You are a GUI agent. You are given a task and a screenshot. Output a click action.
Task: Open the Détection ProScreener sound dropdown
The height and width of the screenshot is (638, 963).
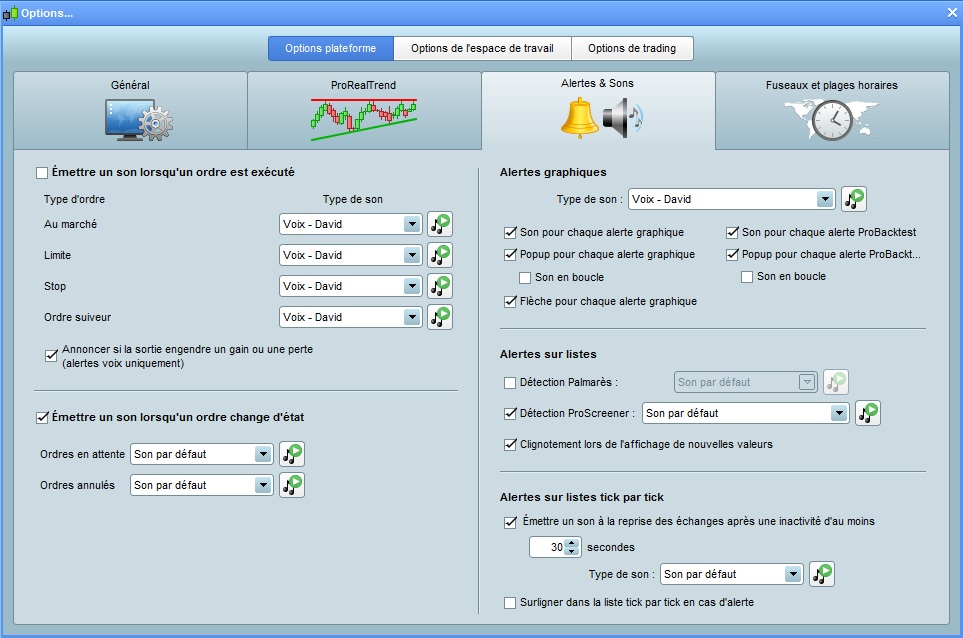pyautogui.click(x=746, y=413)
